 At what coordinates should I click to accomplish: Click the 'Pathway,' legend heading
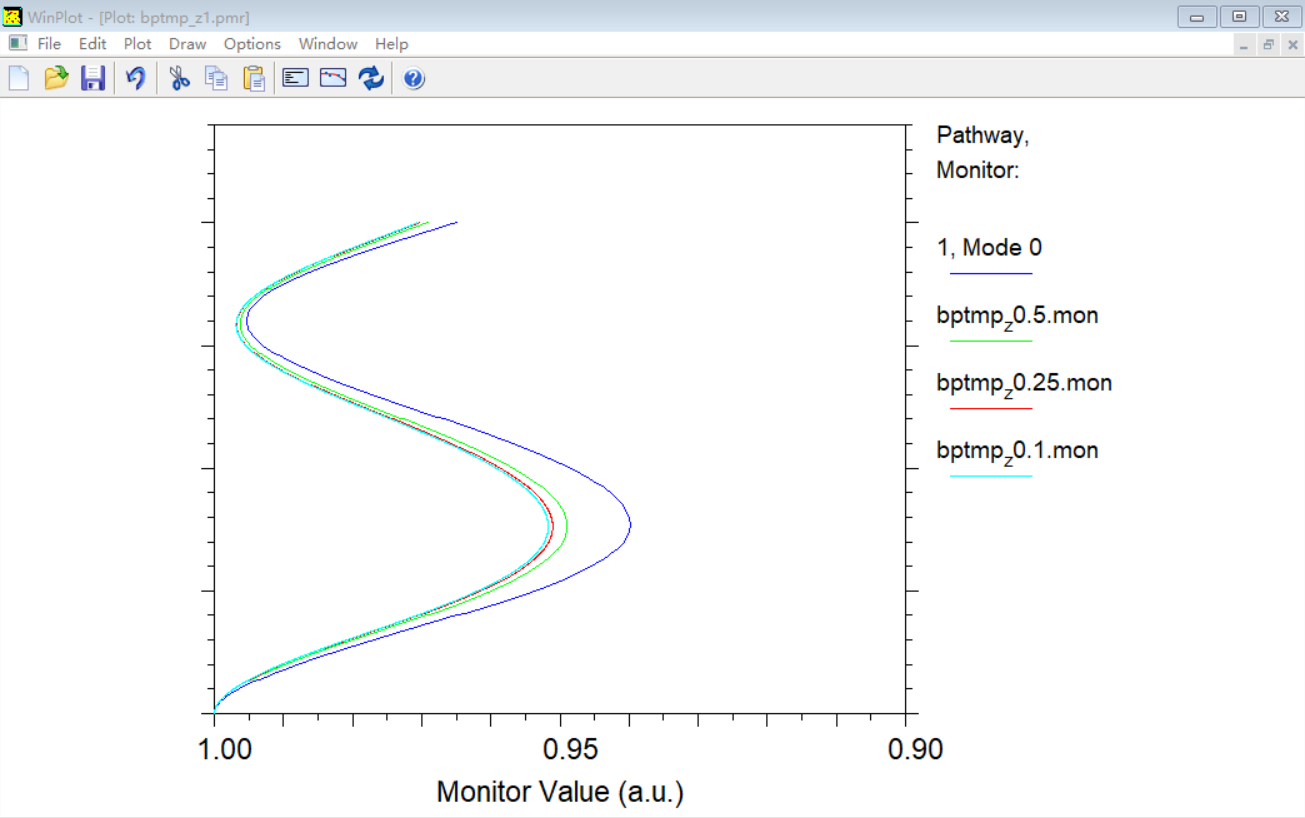(x=982, y=135)
